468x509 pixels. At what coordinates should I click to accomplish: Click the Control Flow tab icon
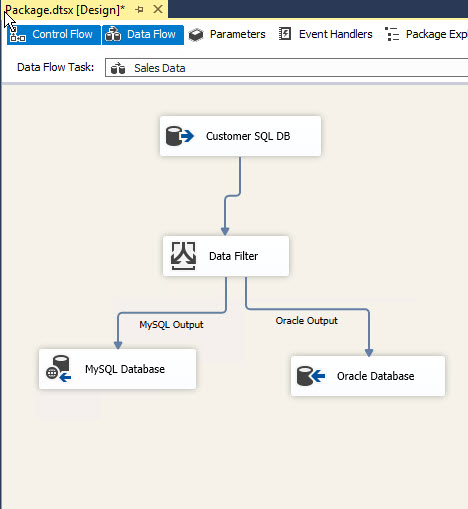coord(18,35)
